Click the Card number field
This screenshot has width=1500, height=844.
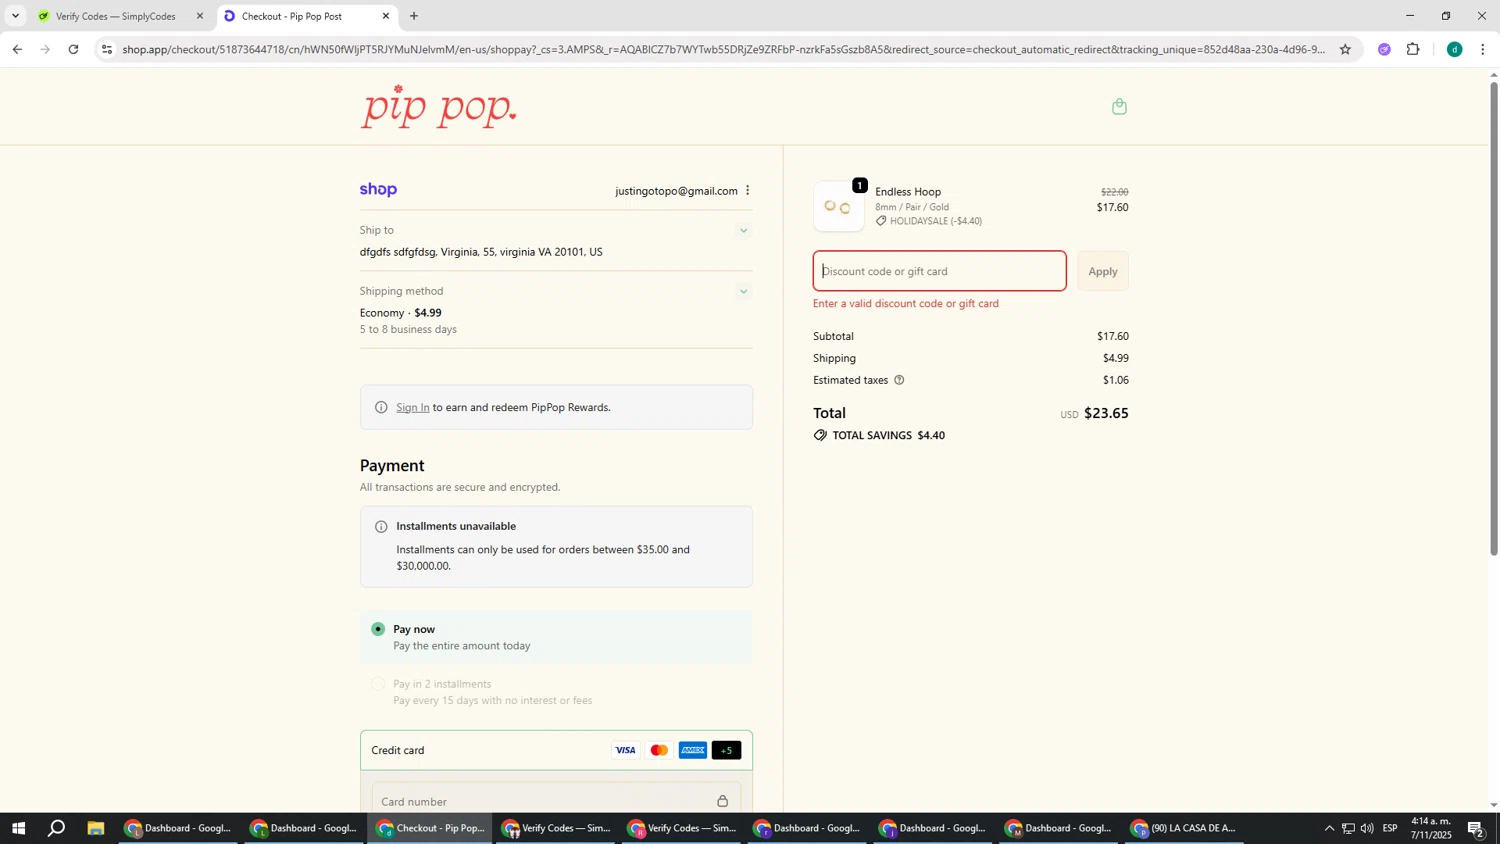[556, 801]
